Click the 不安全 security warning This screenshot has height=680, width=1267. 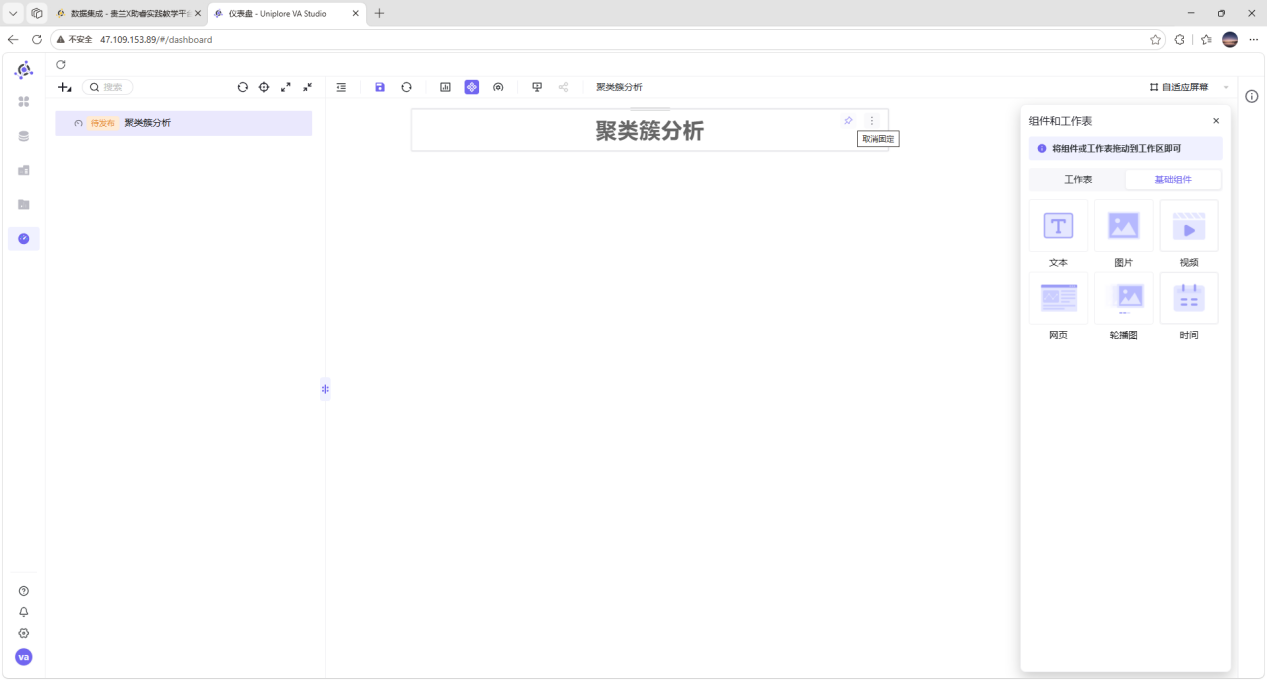74,40
